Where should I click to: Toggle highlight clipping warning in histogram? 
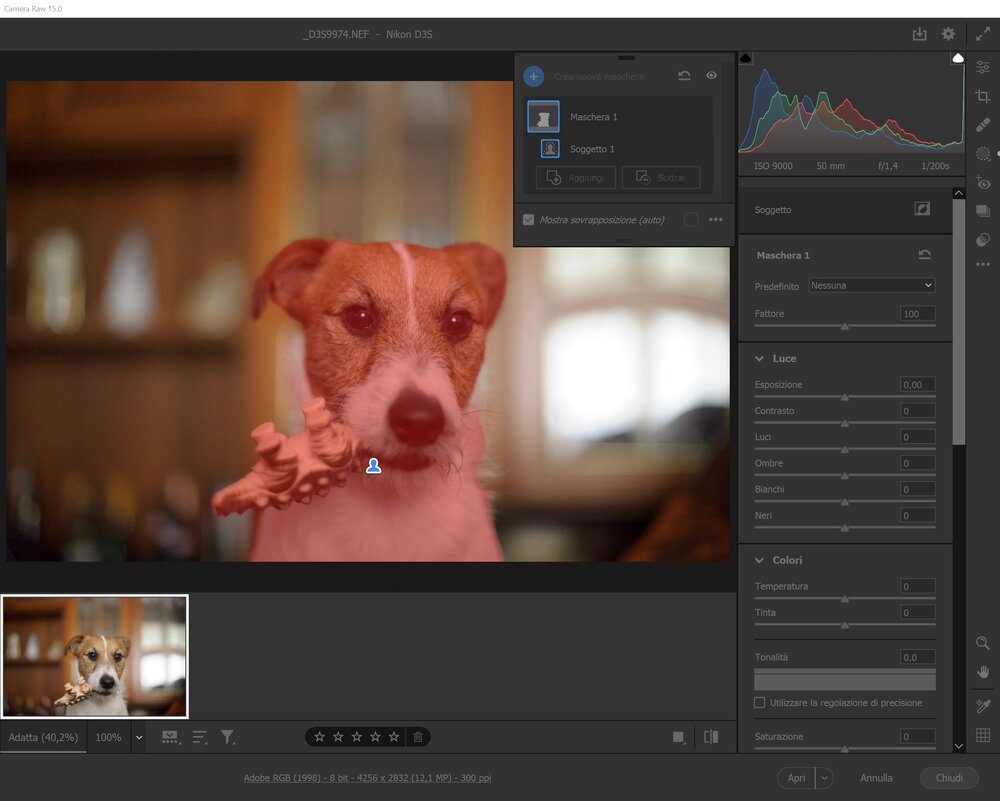(x=958, y=59)
